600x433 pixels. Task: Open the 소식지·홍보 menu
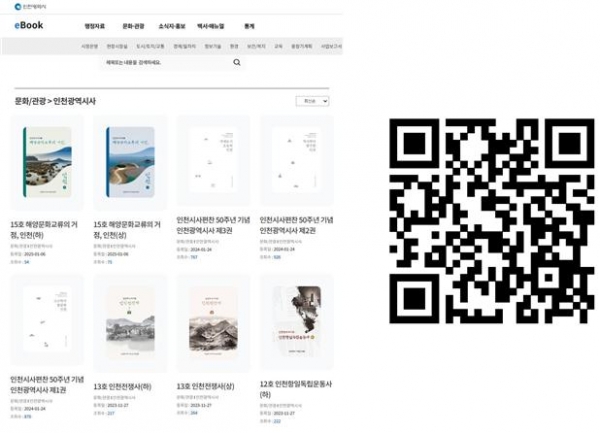[x=172, y=26]
